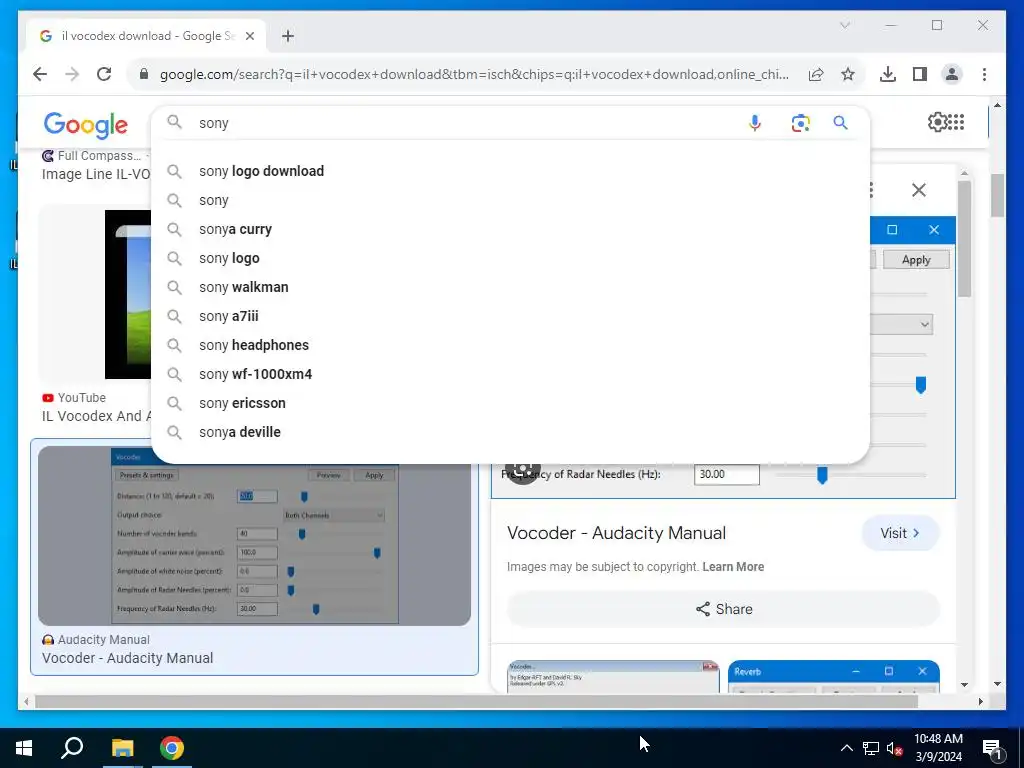The width and height of the screenshot is (1024, 768).
Task: Click Chrome icon in taskbar
Action: (x=172, y=748)
